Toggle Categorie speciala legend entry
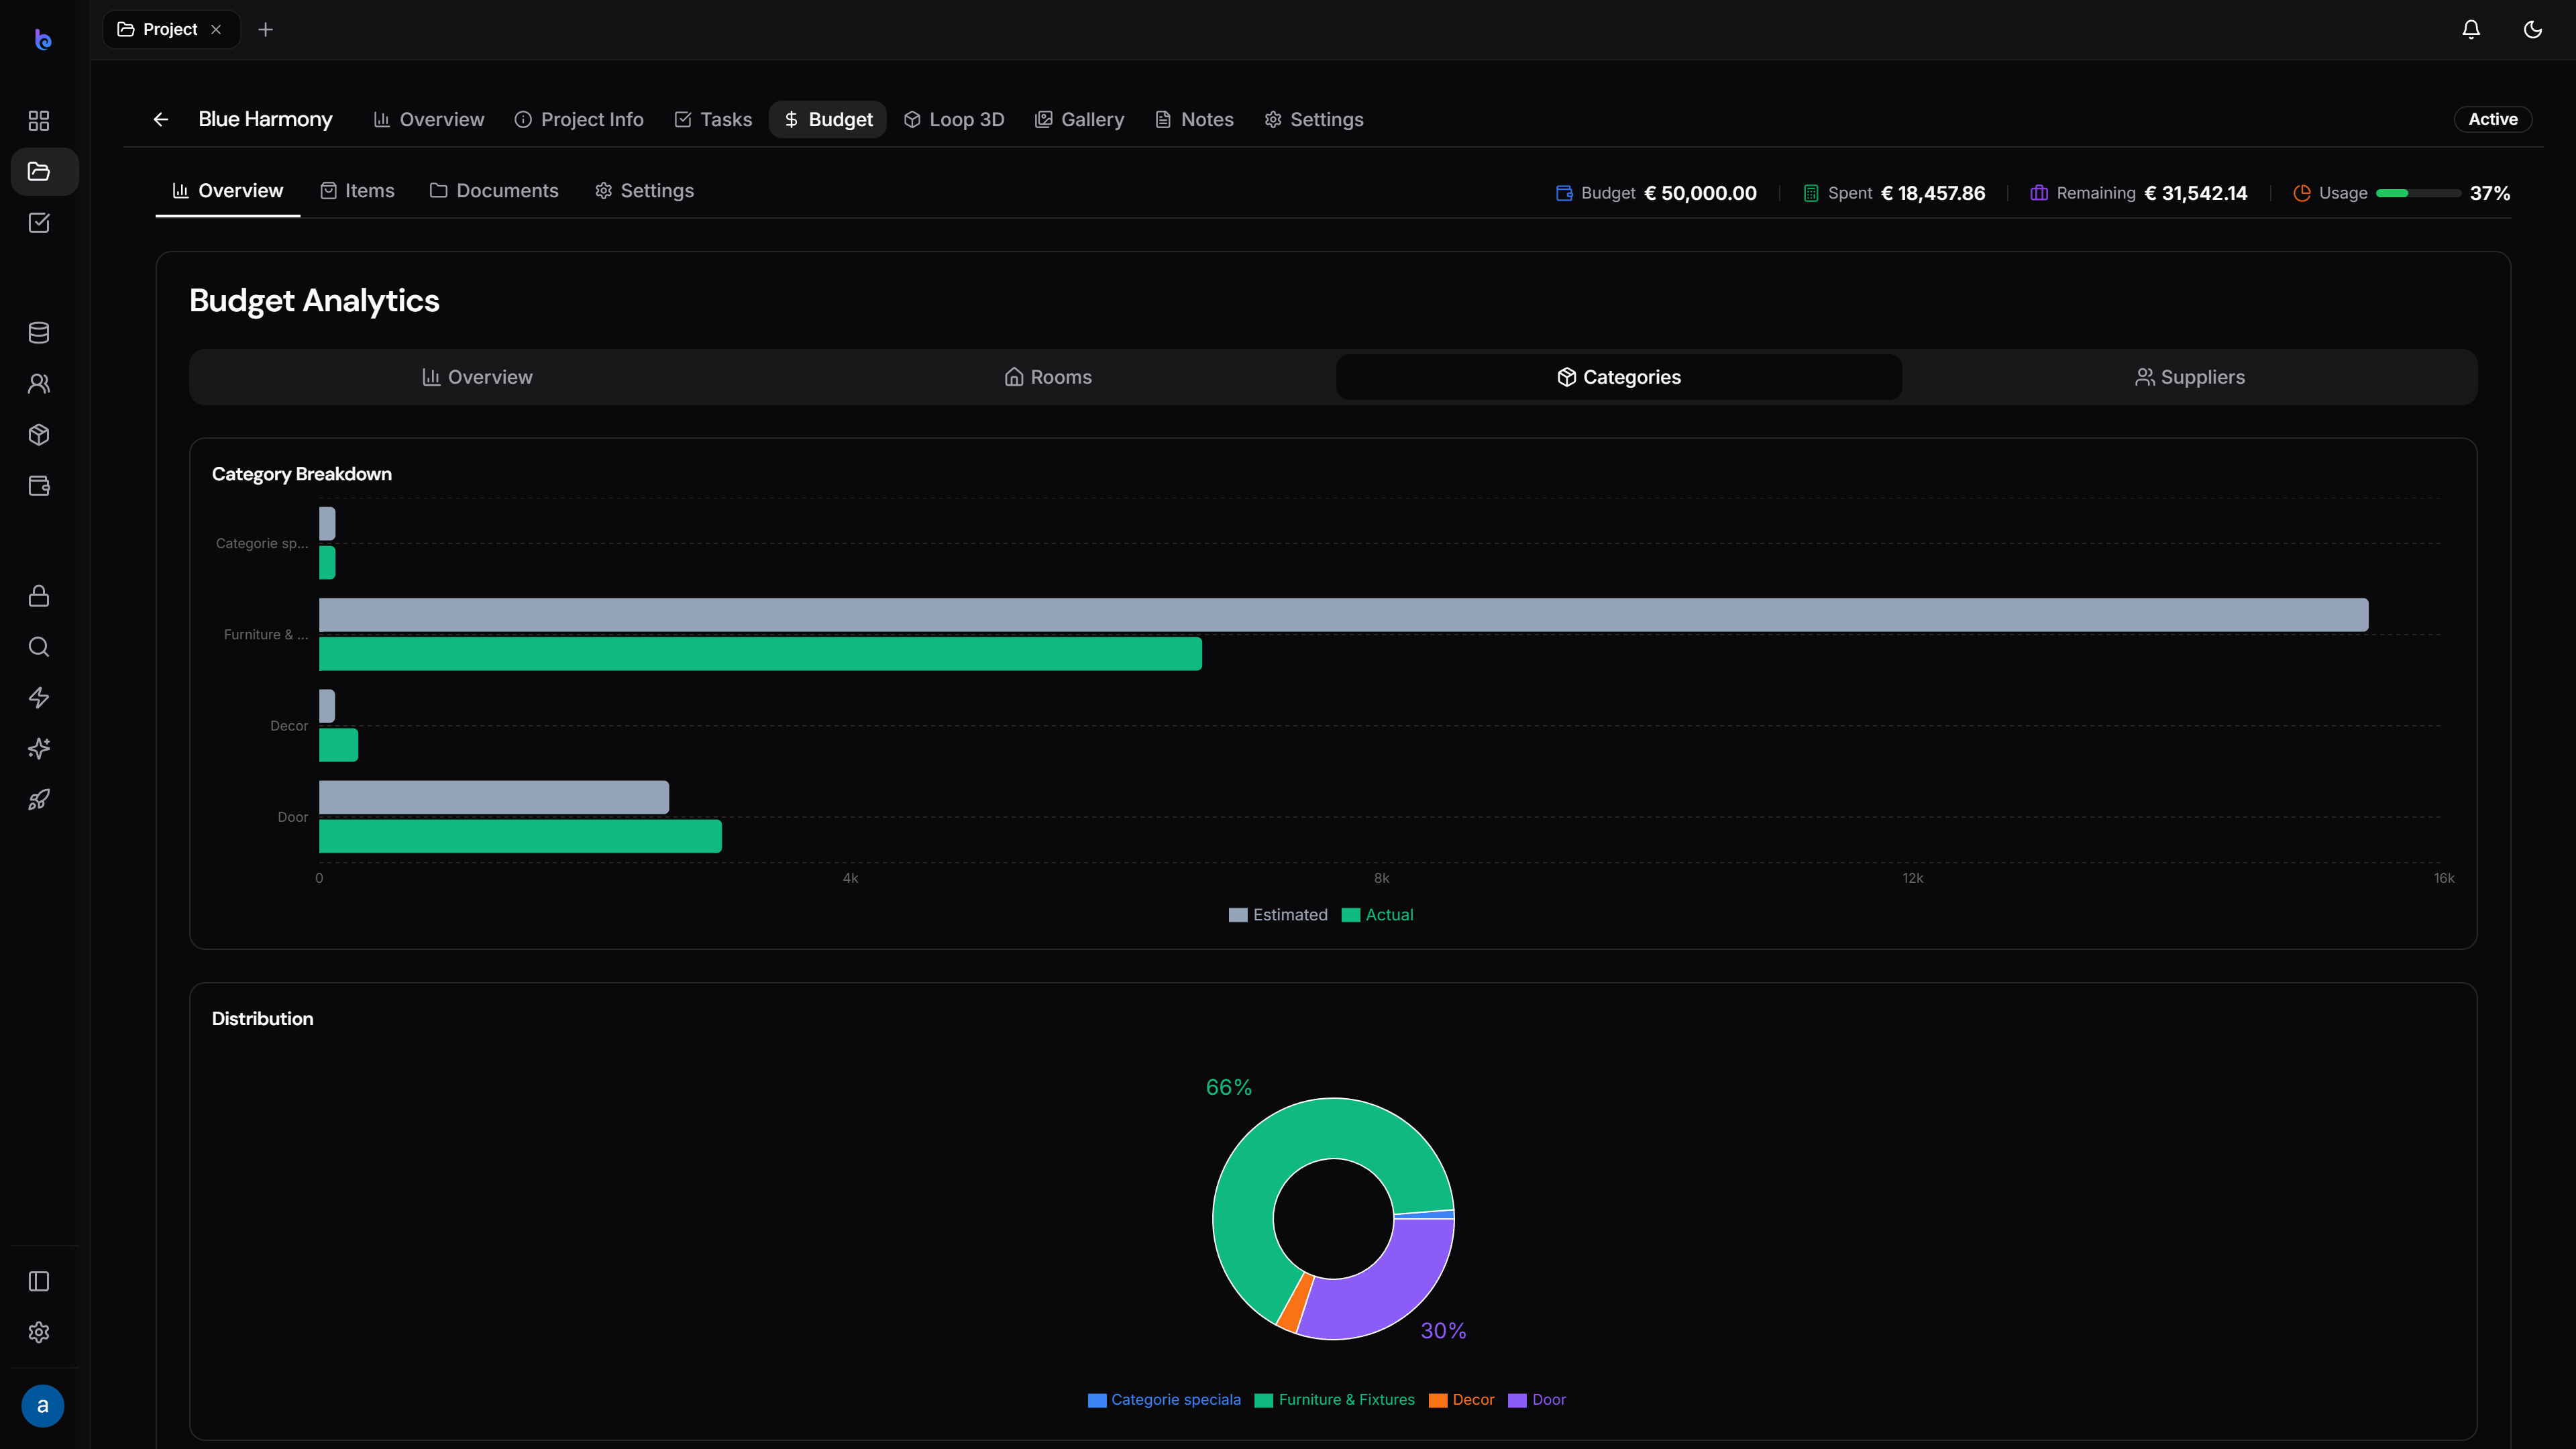The image size is (2576, 1449). pos(1164,1400)
